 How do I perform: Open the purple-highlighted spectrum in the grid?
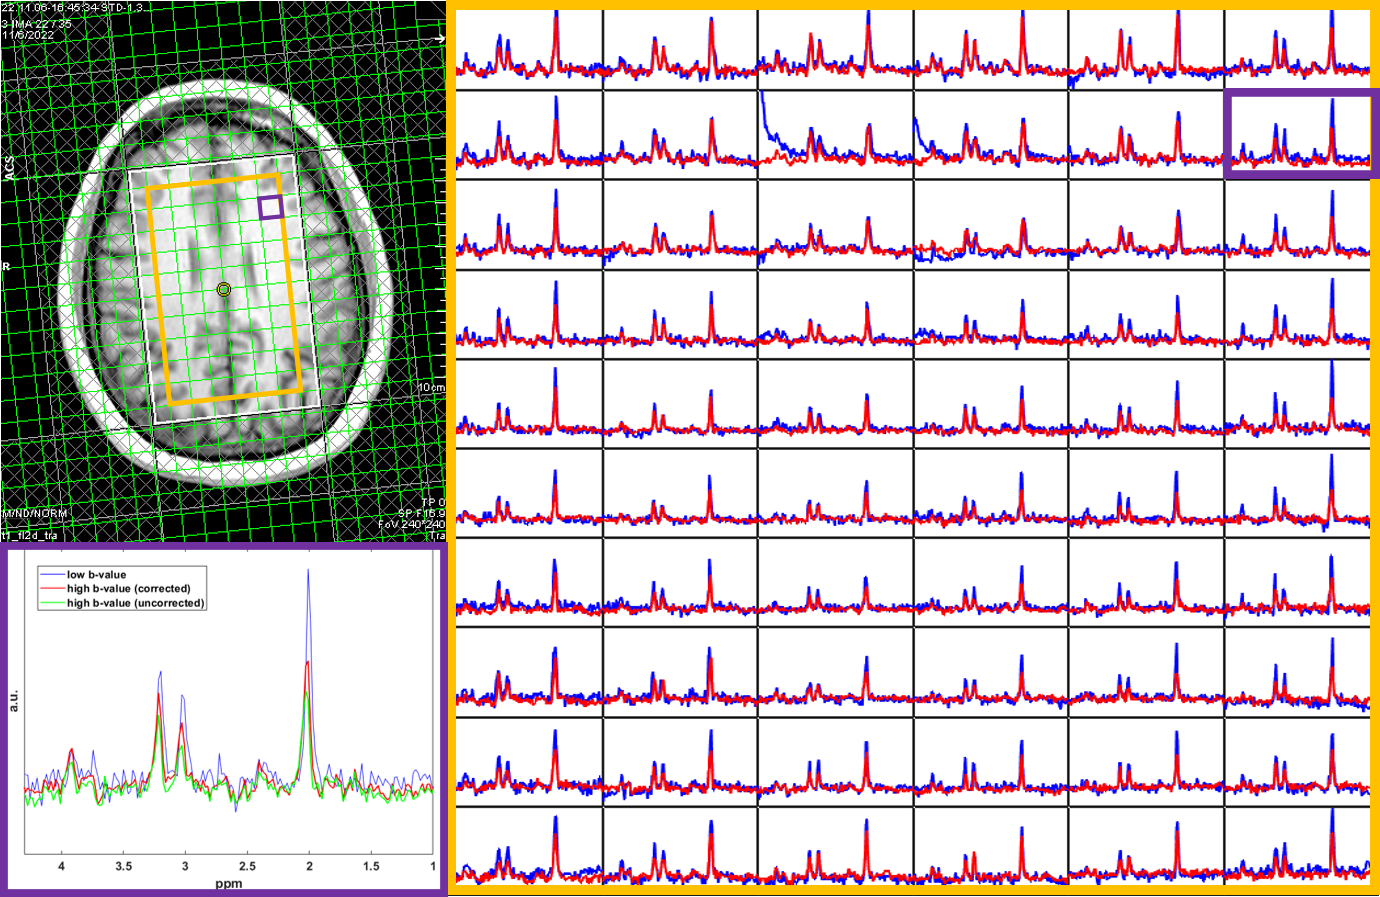[1299, 133]
